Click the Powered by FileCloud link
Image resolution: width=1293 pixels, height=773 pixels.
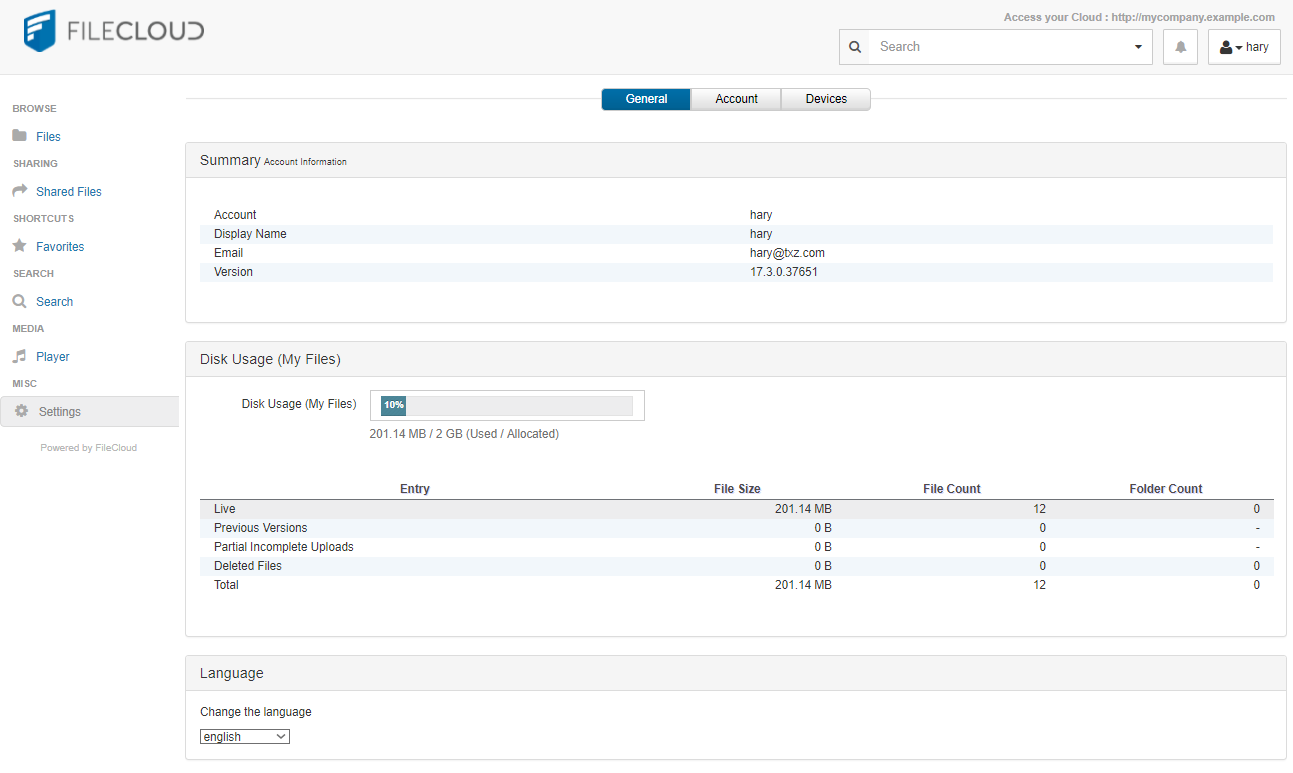point(89,448)
